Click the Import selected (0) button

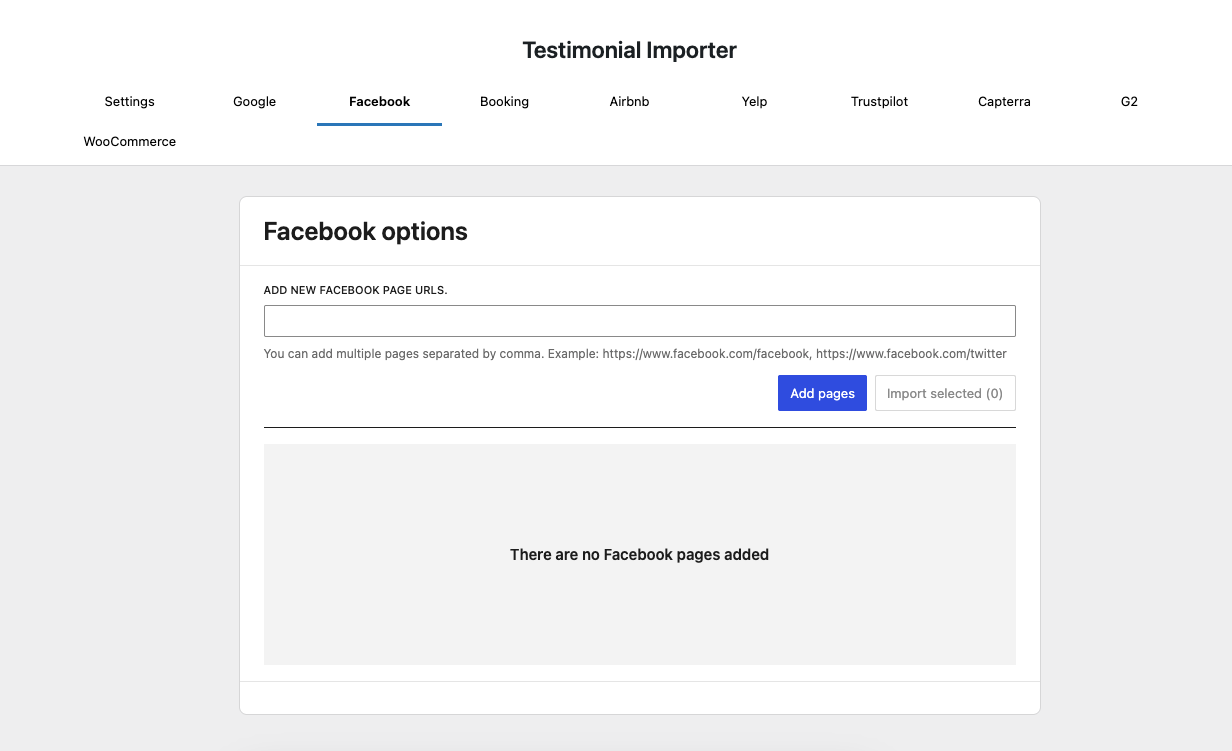point(945,393)
